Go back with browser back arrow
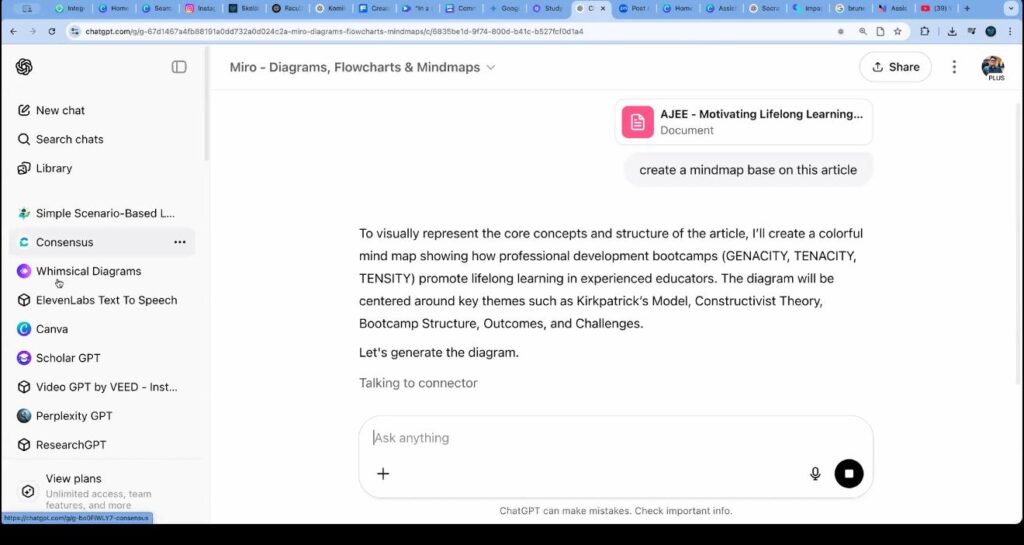 coord(14,31)
